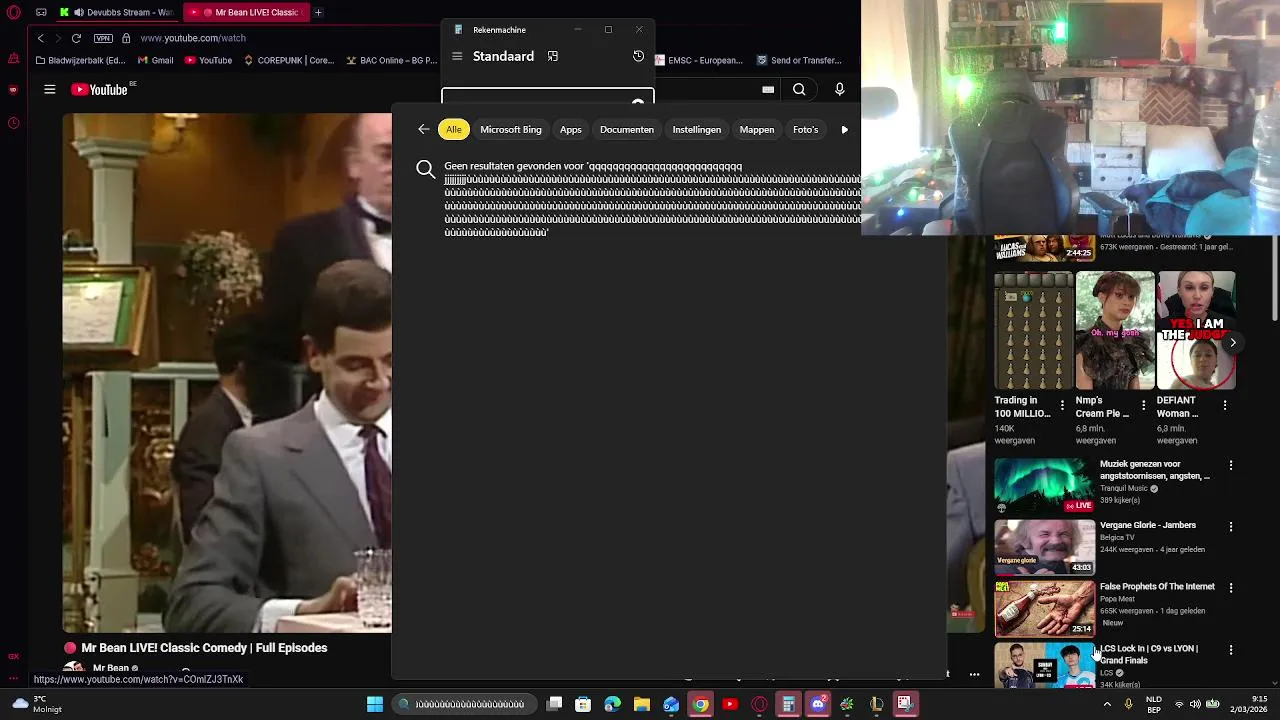Select the Apps search filter
This screenshot has height=720, width=1280.
pyautogui.click(x=570, y=129)
